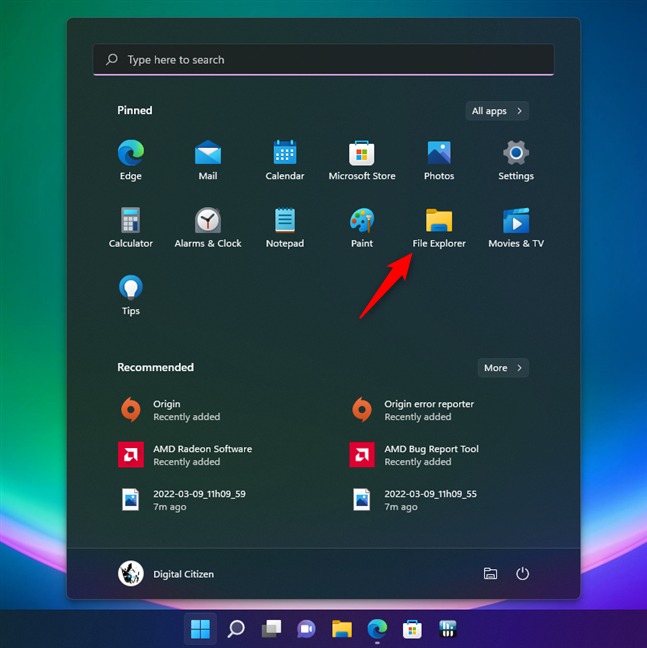Launch Notepad from Pinned
Screen dimensions: 647x648
point(285,228)
